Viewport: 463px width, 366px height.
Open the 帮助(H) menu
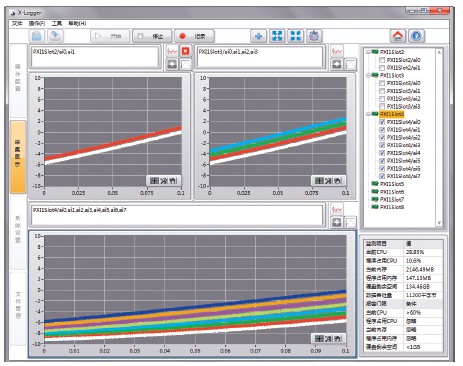point(77,23)
